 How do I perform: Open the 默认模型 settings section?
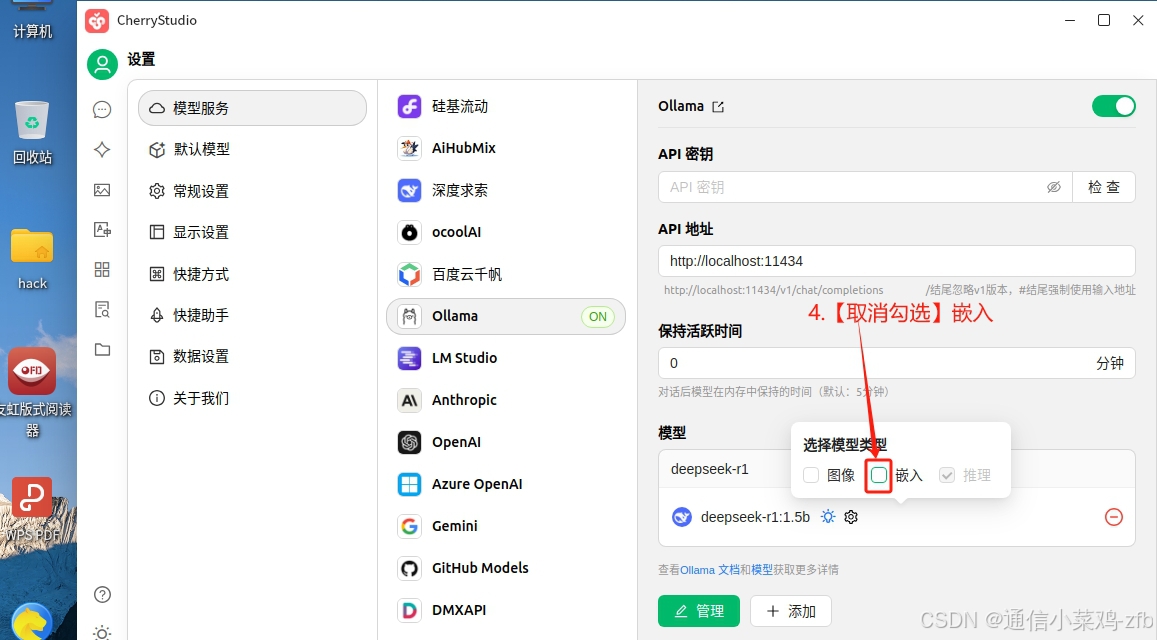(252, 150)
